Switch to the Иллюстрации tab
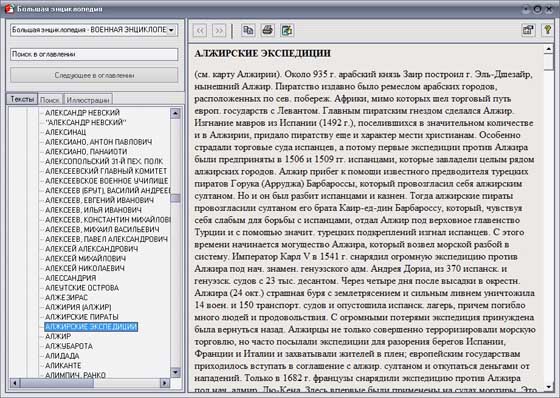The width and height of the screenshot is (560, 398). 88,100
